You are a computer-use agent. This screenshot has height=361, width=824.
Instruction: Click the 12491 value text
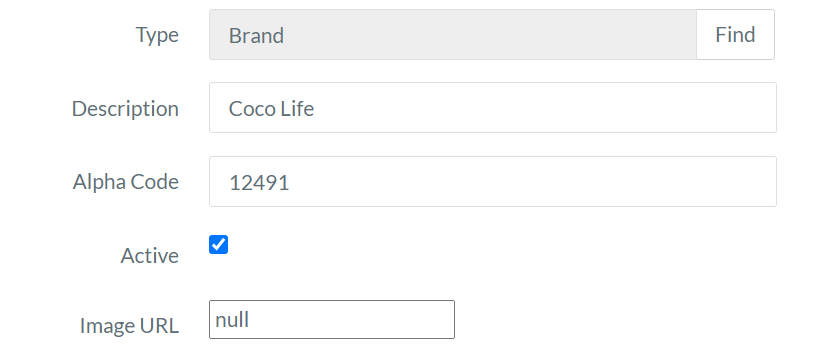point(259,182)
